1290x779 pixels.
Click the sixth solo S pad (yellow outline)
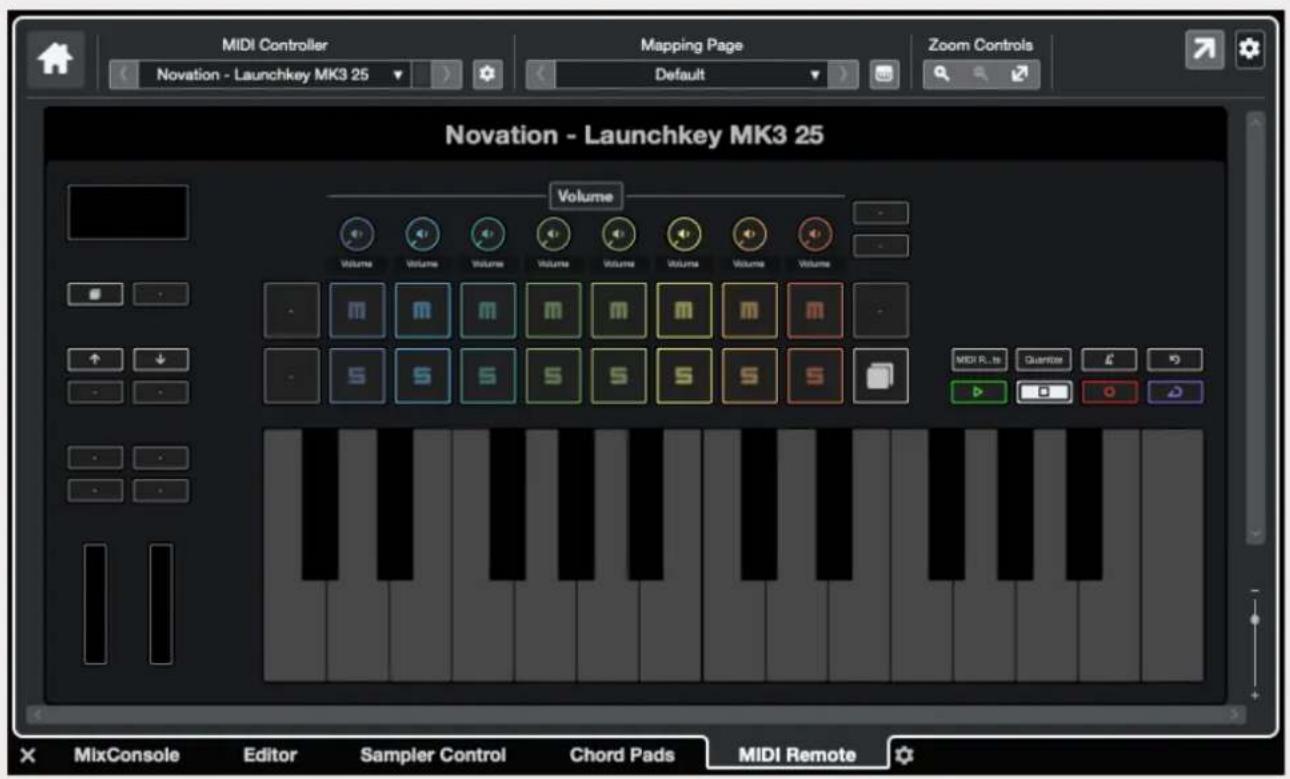click(685, 376)
